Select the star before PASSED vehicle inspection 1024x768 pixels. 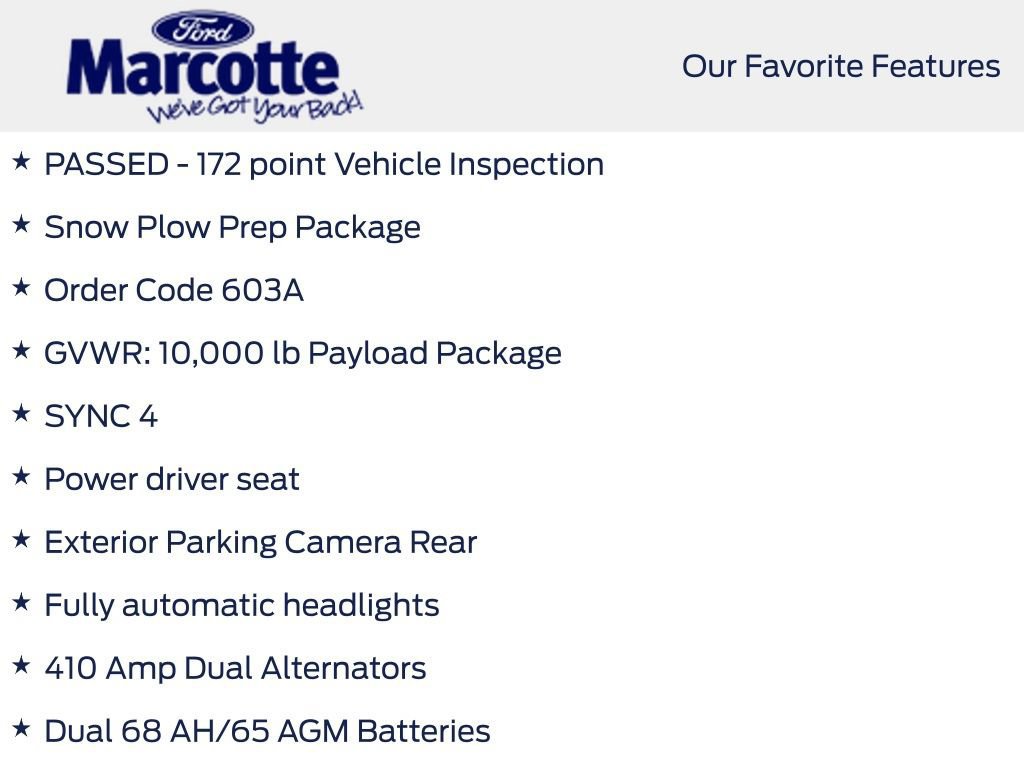click(21, 162)
